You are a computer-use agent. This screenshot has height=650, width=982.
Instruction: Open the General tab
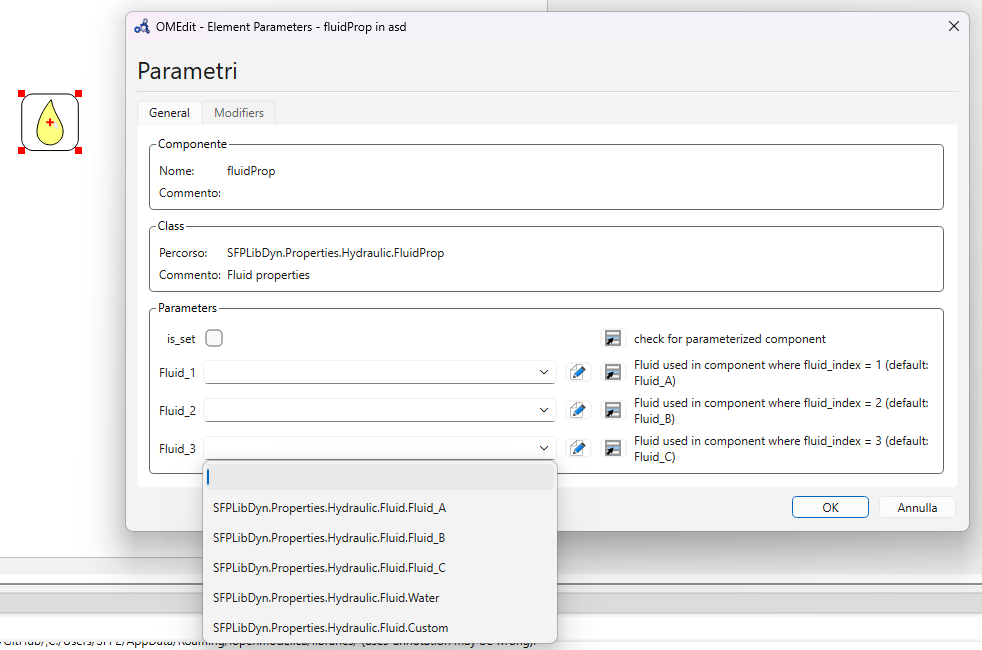point(169,113)
